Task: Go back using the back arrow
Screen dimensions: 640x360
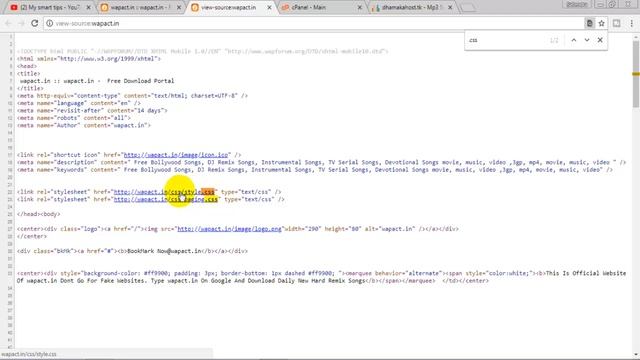Action: pyautogui.click(x=8, y=23)
